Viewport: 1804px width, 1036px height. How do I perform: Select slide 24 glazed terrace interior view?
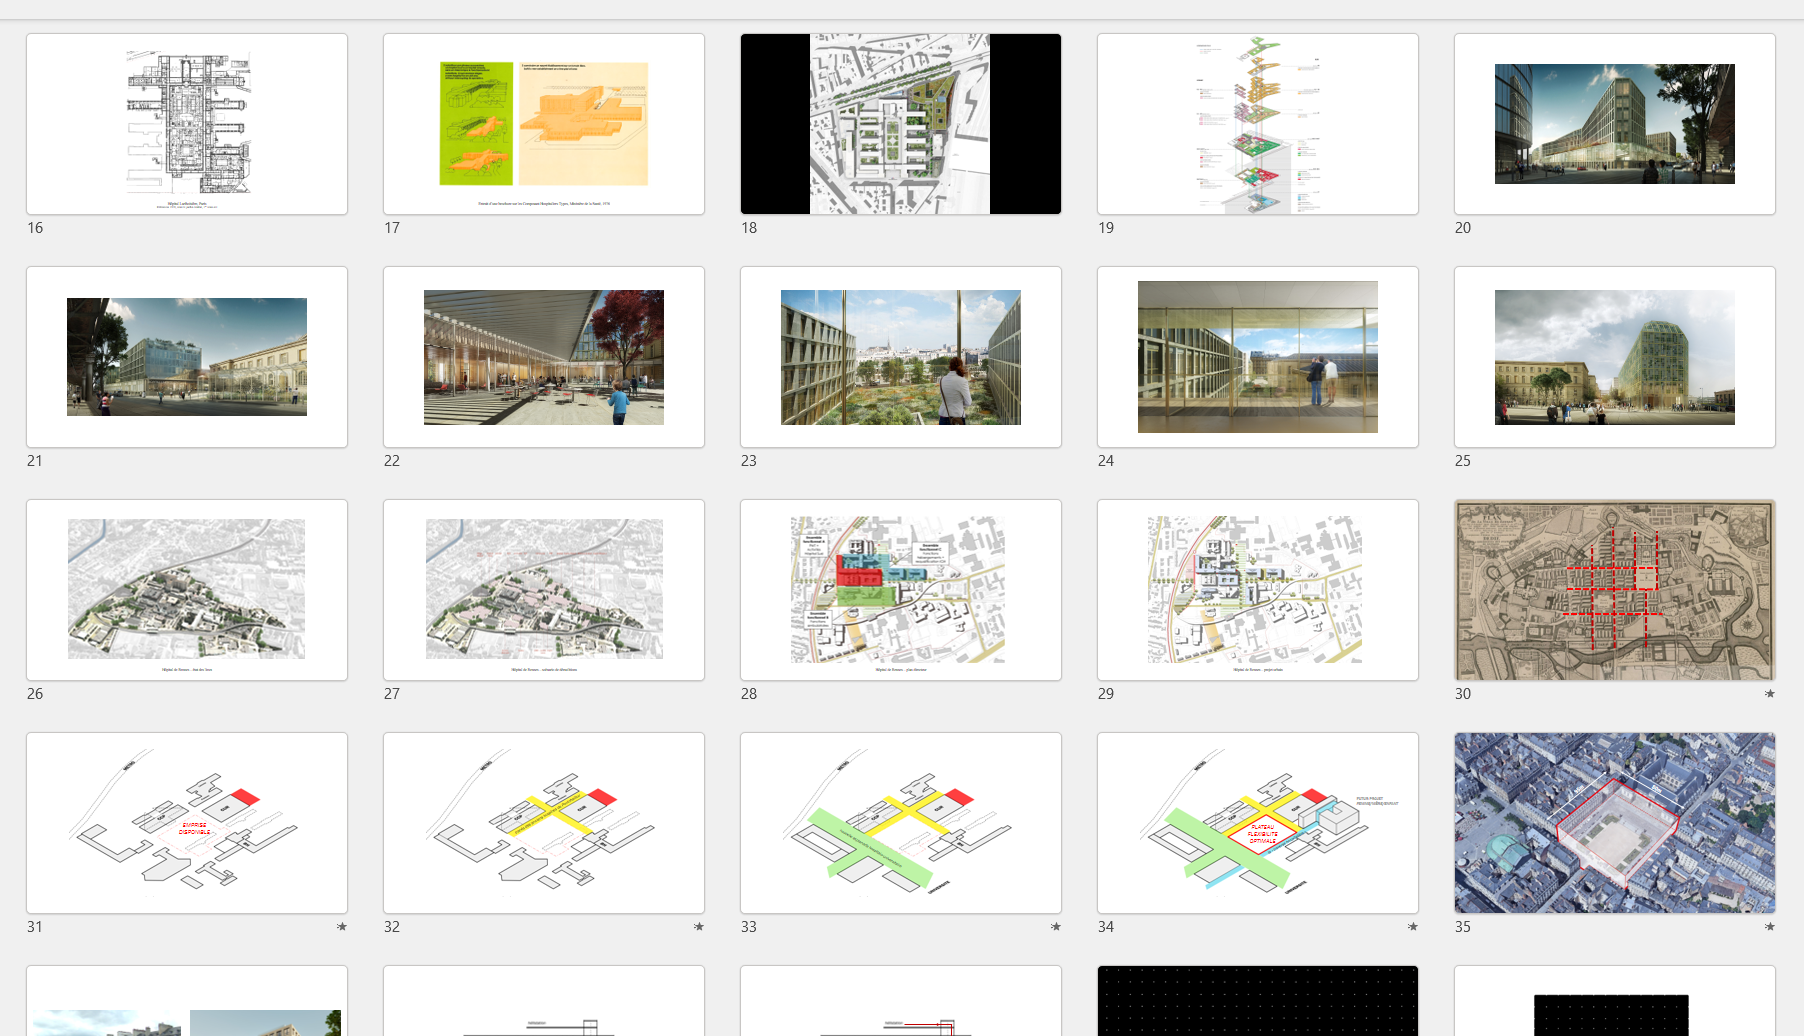[1258, 357]
